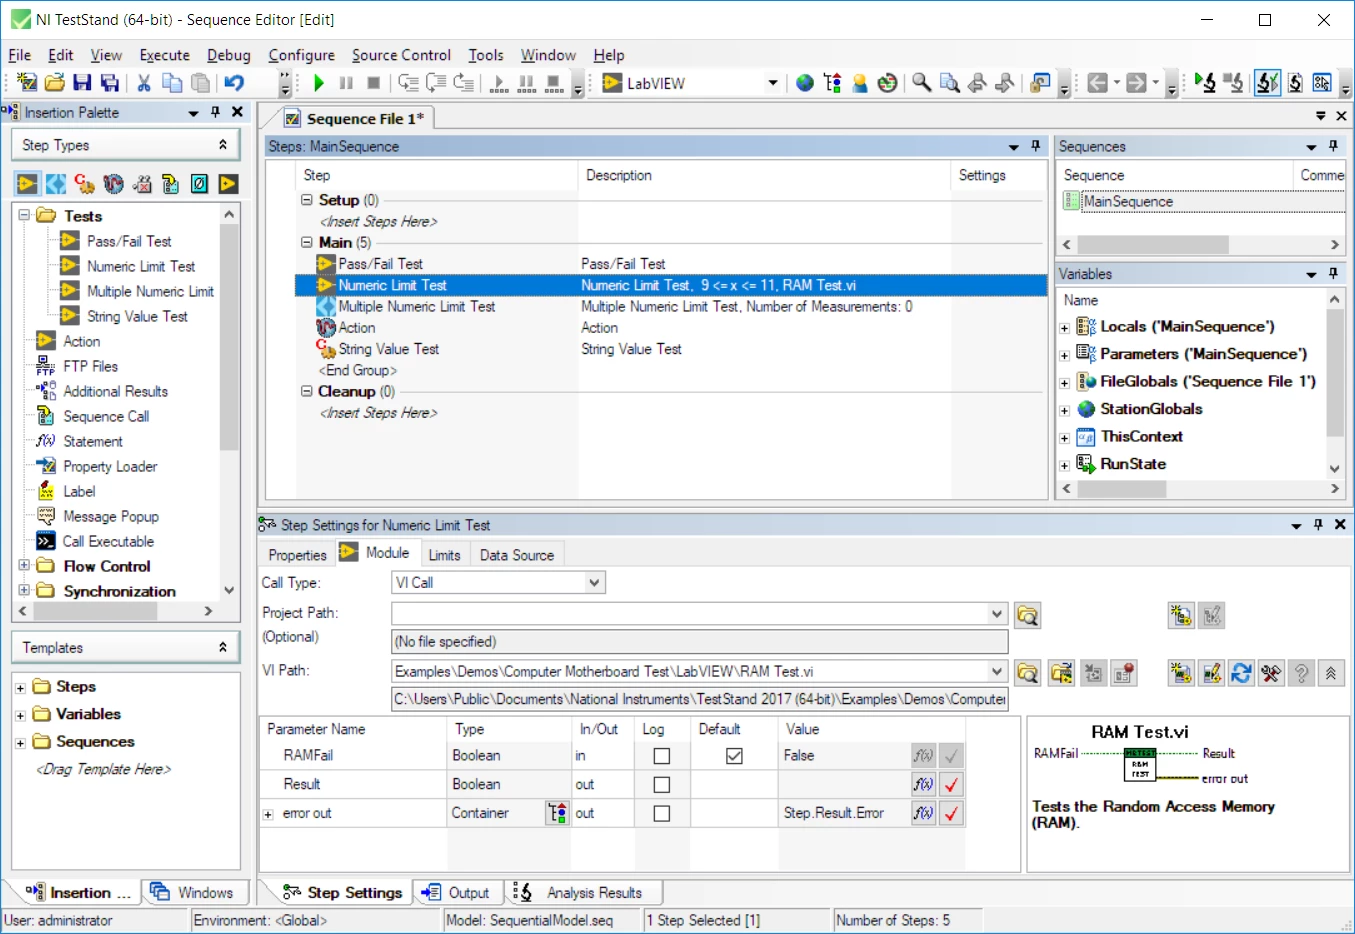Viewport: 1355px width, 934px height.
Task: Browse for the VI Path file
Action: 1027,673
